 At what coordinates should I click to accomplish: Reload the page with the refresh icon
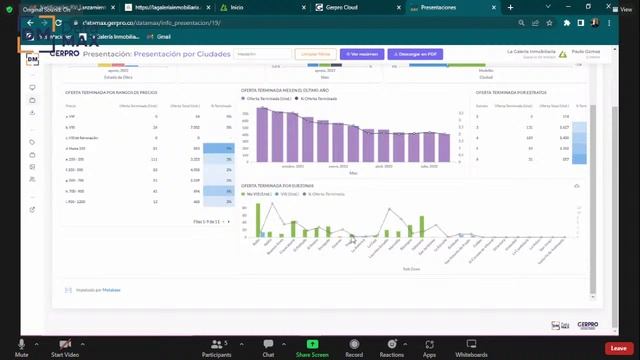click(x=59, y=23)
